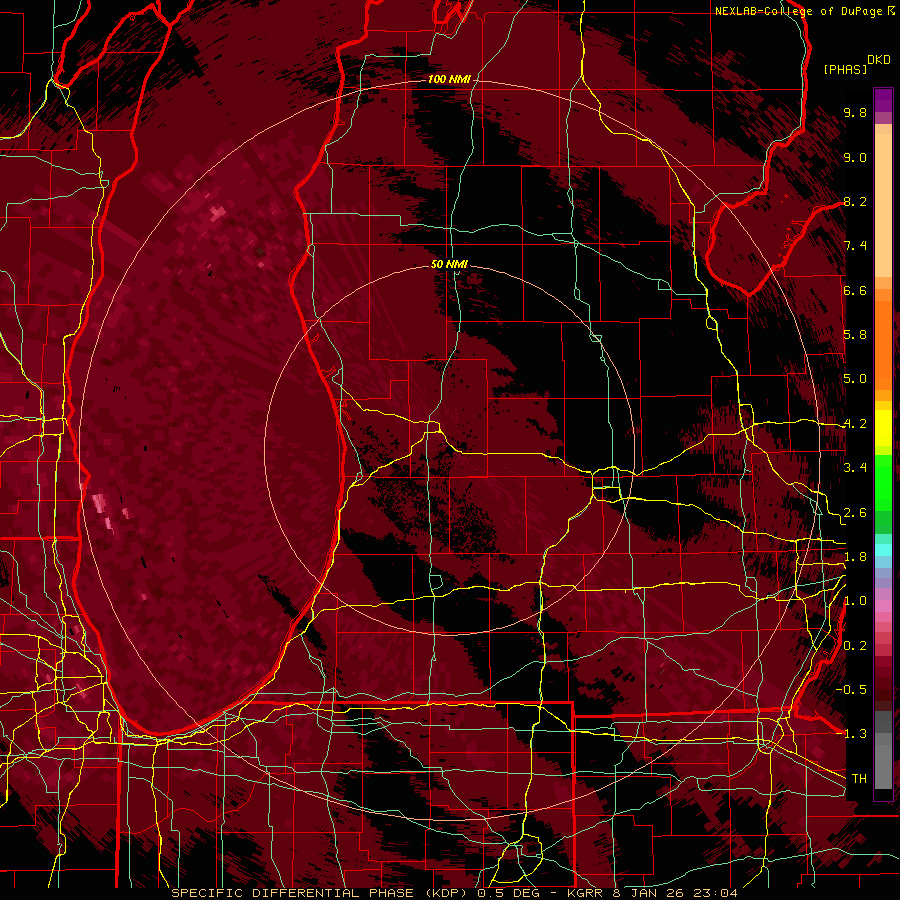Select the 0.2 scale value
The image size is (900, 900).
click(855, 646)
